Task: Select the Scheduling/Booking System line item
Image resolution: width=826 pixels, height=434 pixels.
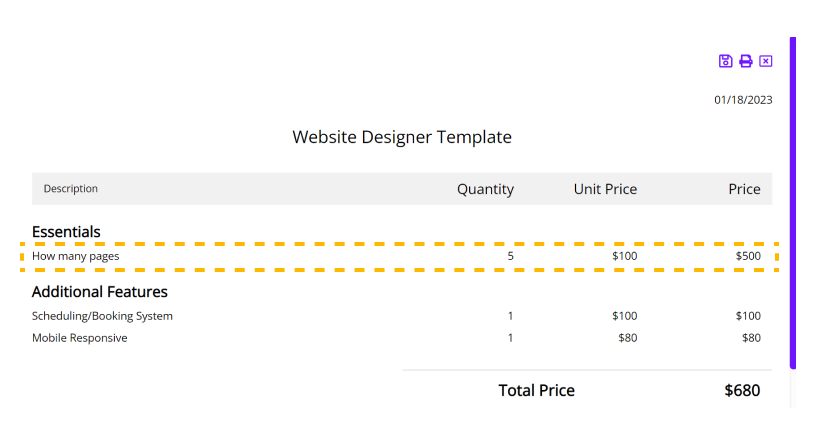Action: 396,316
